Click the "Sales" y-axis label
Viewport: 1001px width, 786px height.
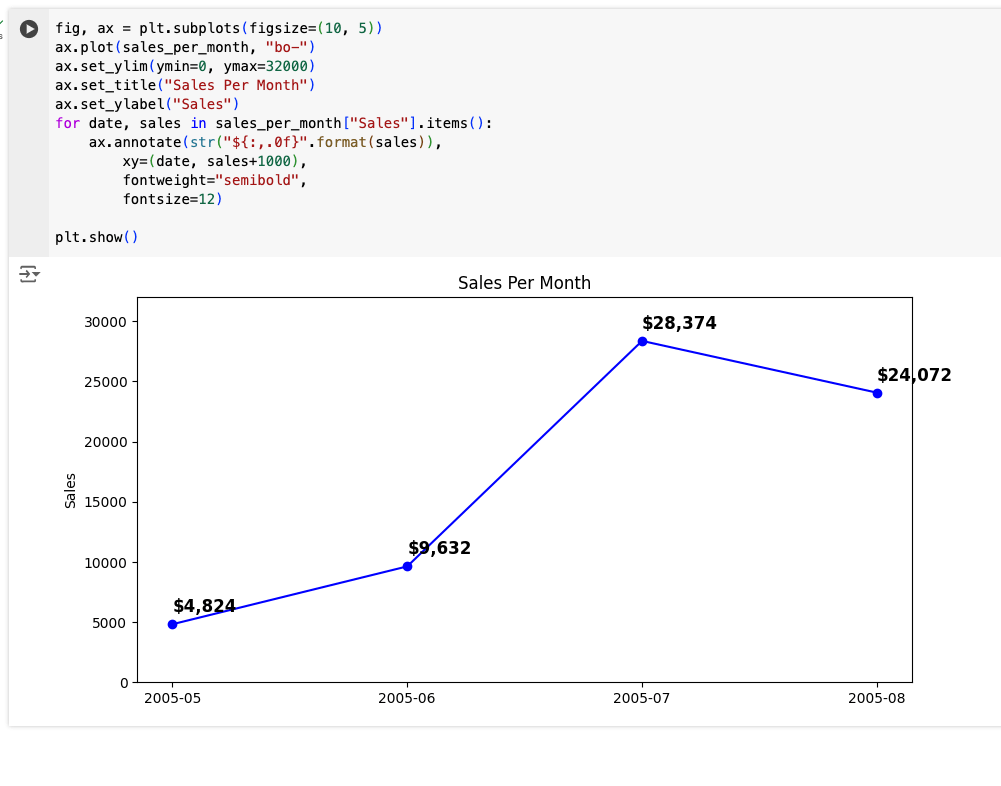coord(70,490)
